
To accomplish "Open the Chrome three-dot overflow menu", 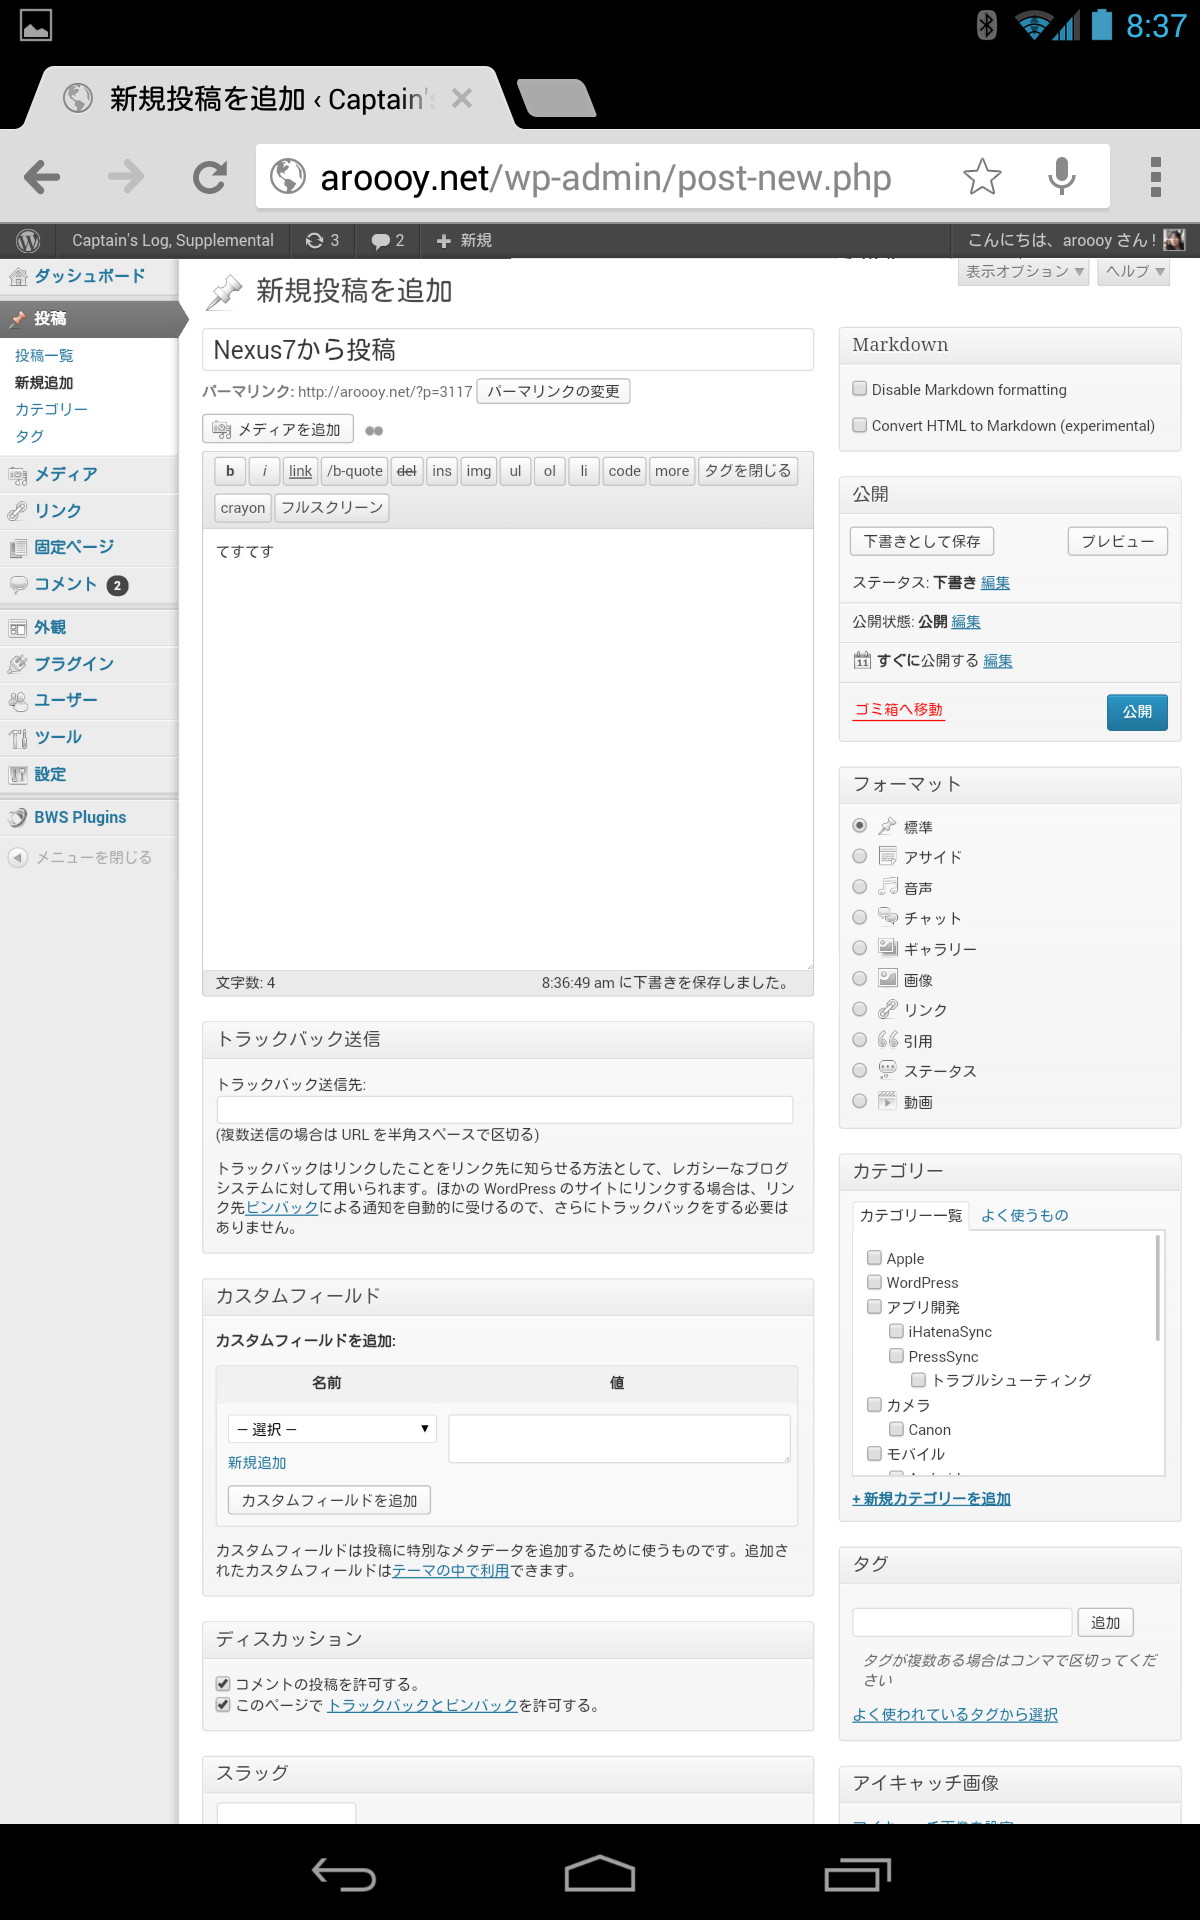I will (x=1155, y=177).
